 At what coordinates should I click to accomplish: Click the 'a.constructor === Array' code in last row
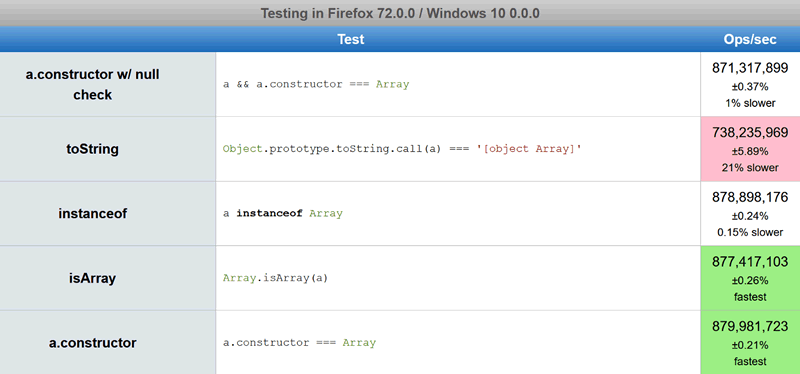point(299,343)
